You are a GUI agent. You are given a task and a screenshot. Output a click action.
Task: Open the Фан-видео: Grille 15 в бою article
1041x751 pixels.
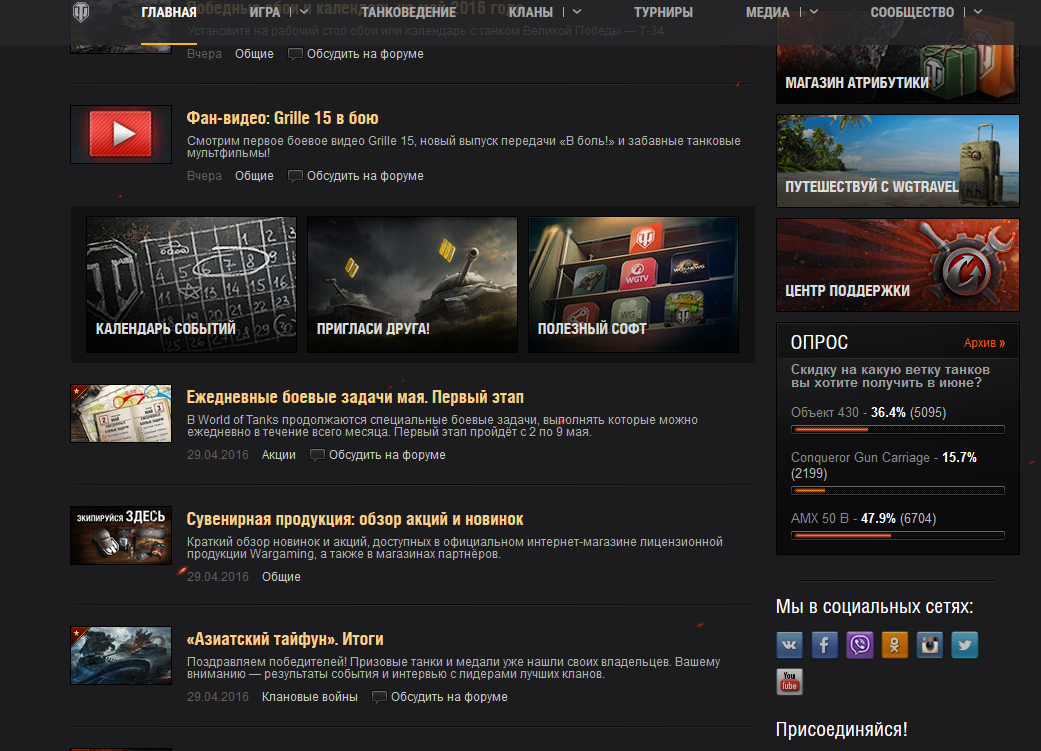click(x=282, y=118)
